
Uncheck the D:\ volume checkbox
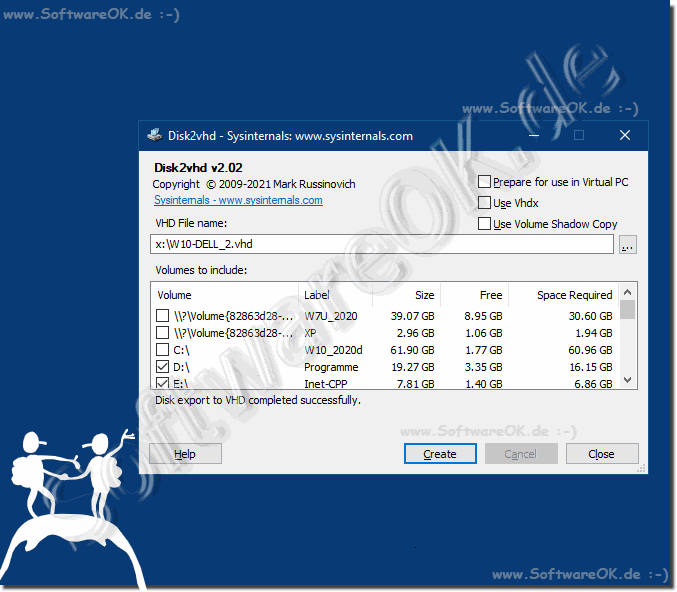[162, 367]
